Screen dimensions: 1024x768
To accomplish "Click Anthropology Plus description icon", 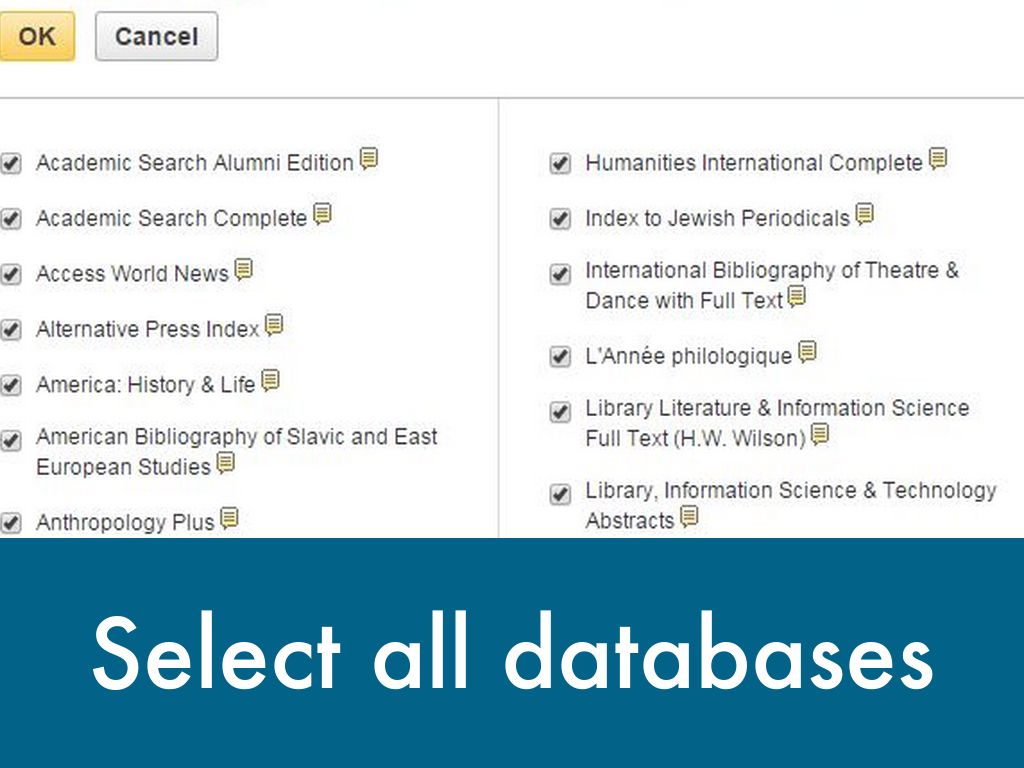I will coord(229,518).
